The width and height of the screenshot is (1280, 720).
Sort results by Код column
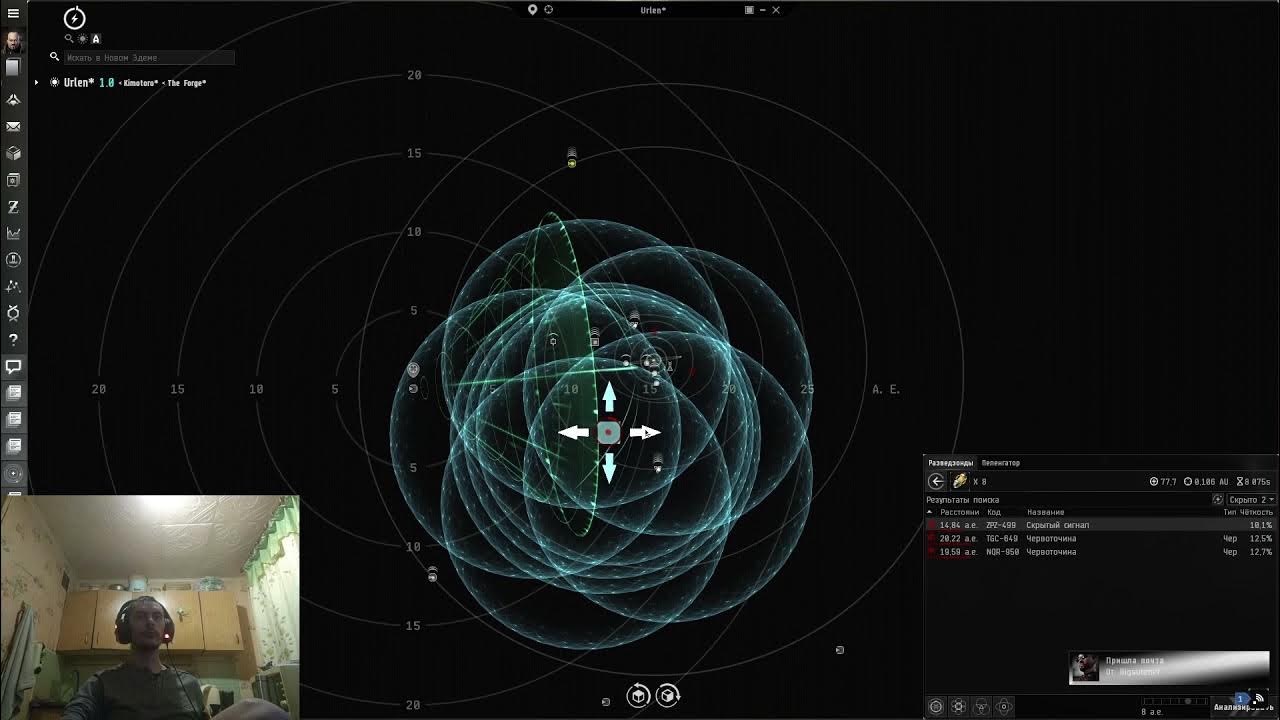(x=994, y=512)
